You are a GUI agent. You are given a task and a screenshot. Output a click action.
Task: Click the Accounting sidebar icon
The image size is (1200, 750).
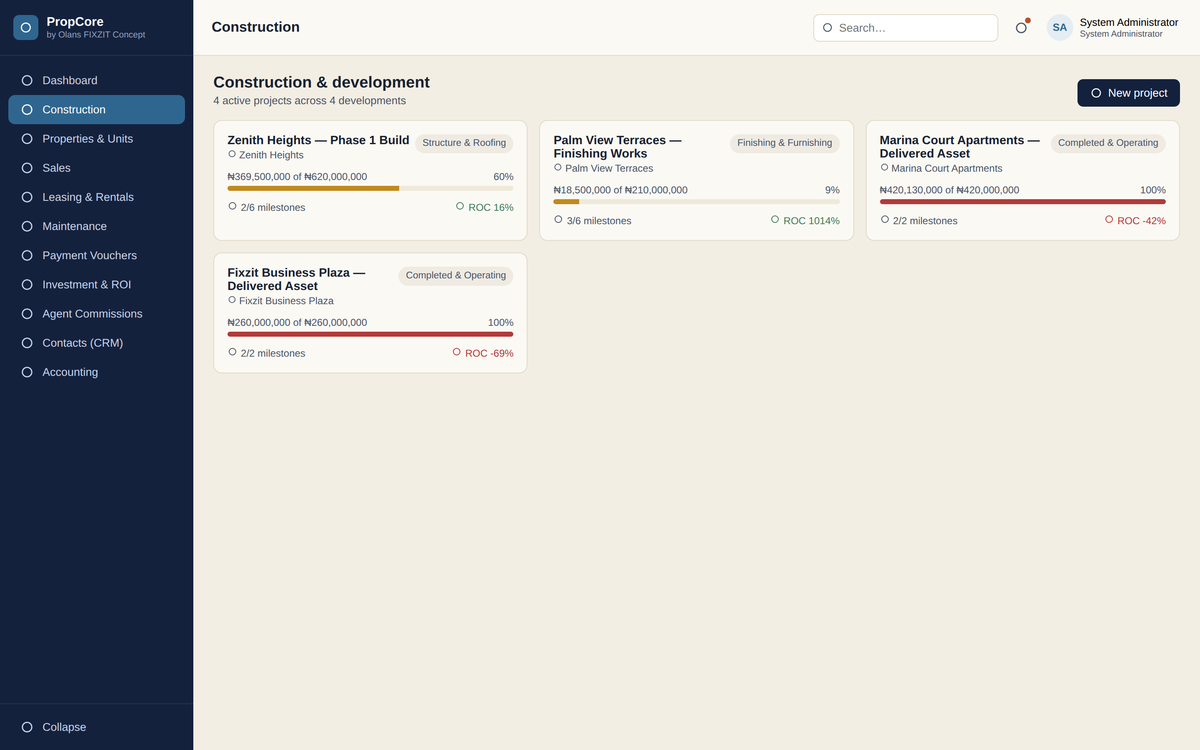tap(27, 372)
